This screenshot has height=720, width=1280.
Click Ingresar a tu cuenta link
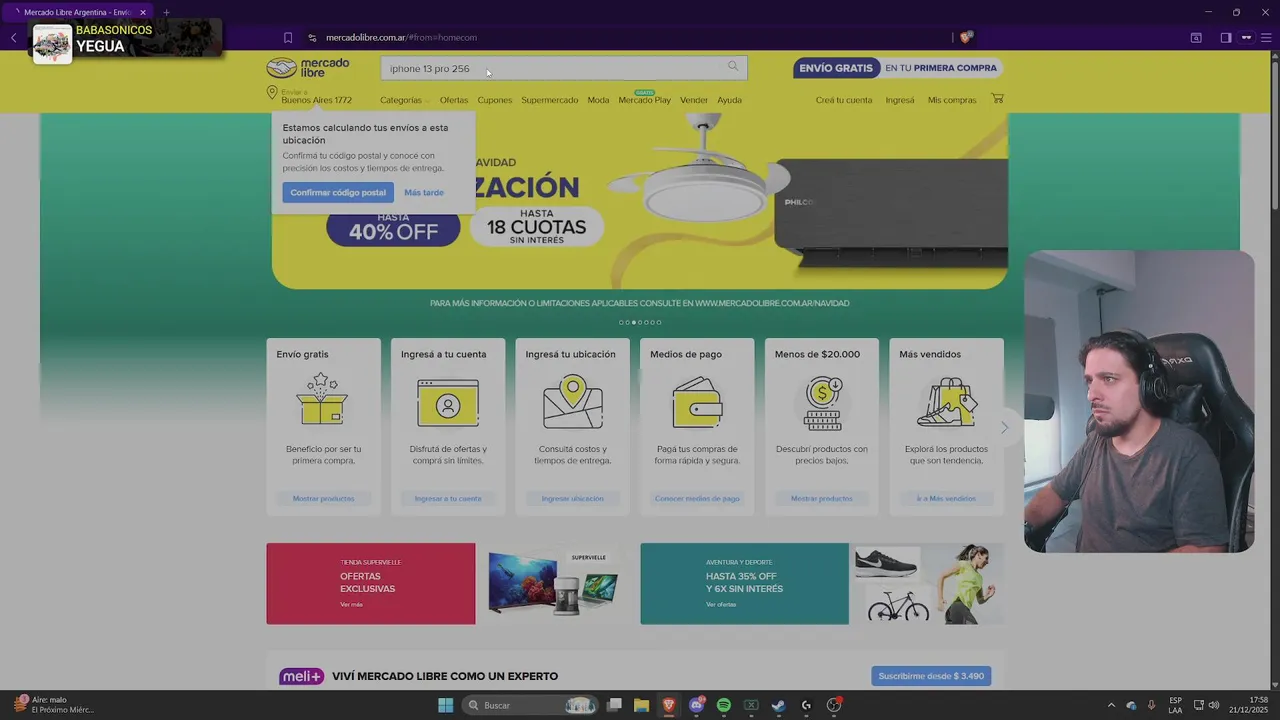click(x=448, y=498)
